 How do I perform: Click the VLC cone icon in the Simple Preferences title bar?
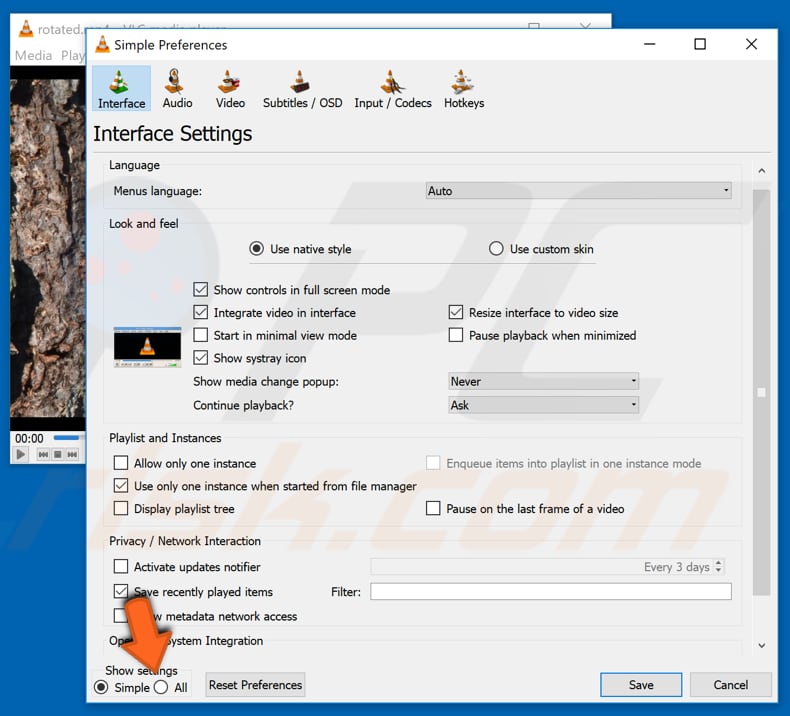[103, 44]
